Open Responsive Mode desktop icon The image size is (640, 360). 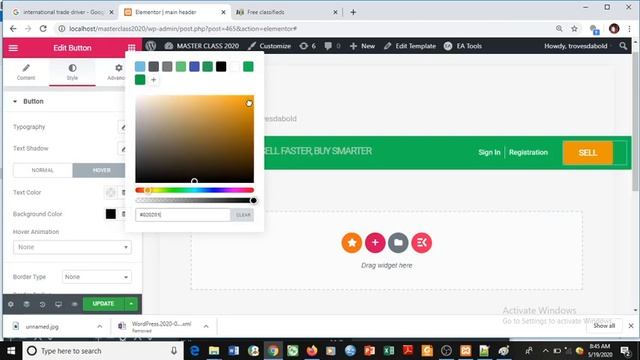point(58,304)
